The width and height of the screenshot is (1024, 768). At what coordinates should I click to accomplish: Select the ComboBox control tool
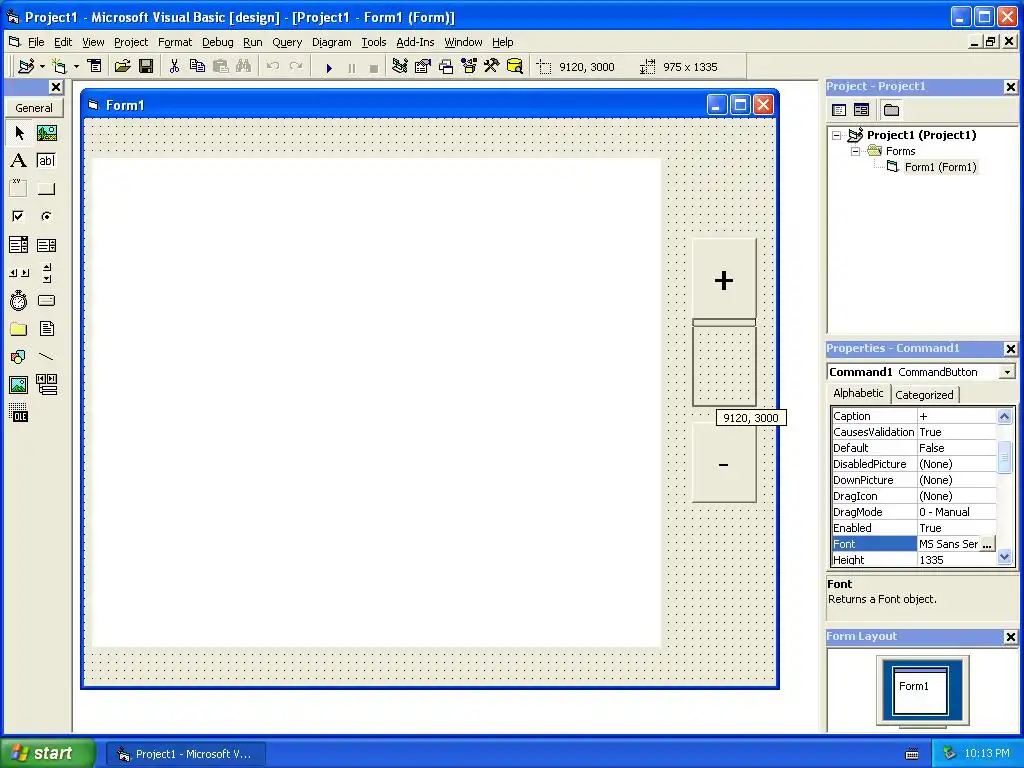[19, 245]
